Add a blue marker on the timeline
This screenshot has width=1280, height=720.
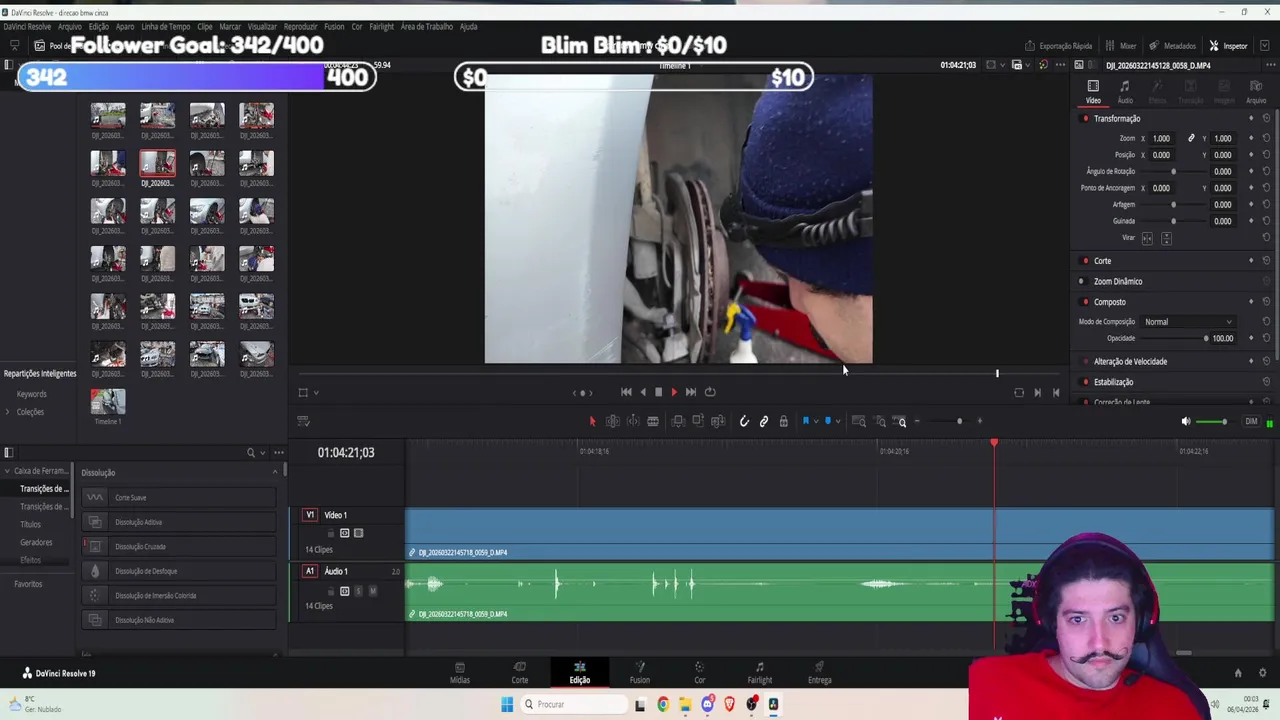pyautogui.click(x=828, y=422)
